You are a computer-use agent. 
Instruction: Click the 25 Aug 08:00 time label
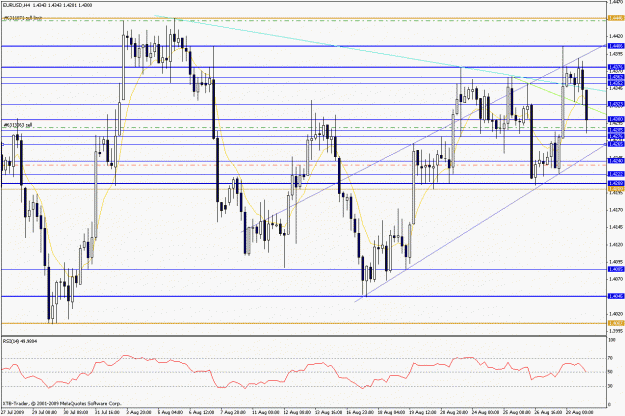[x=516, y=412]
